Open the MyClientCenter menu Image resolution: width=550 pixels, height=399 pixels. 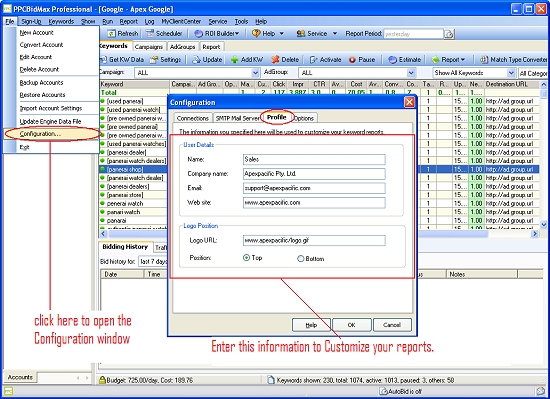[181, 22]
